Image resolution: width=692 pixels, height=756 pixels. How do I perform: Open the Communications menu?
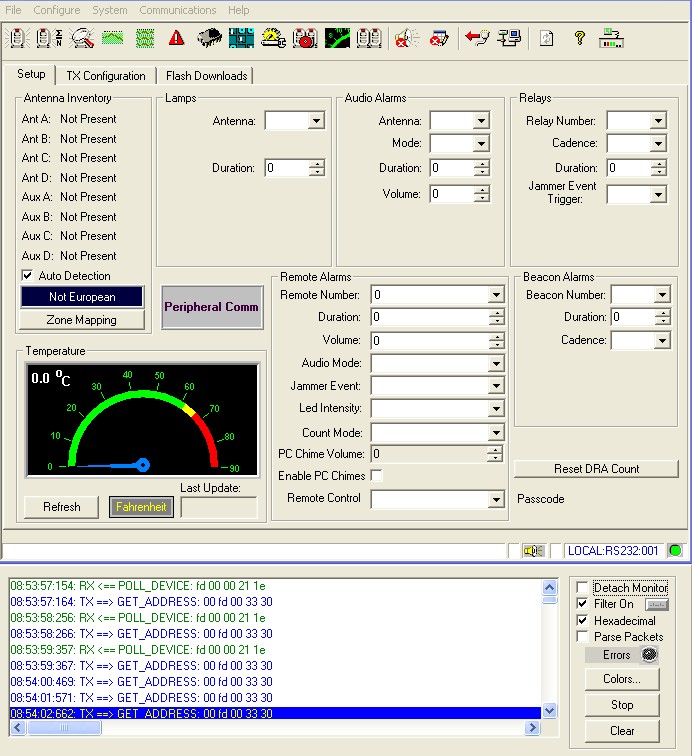(177, 10)
